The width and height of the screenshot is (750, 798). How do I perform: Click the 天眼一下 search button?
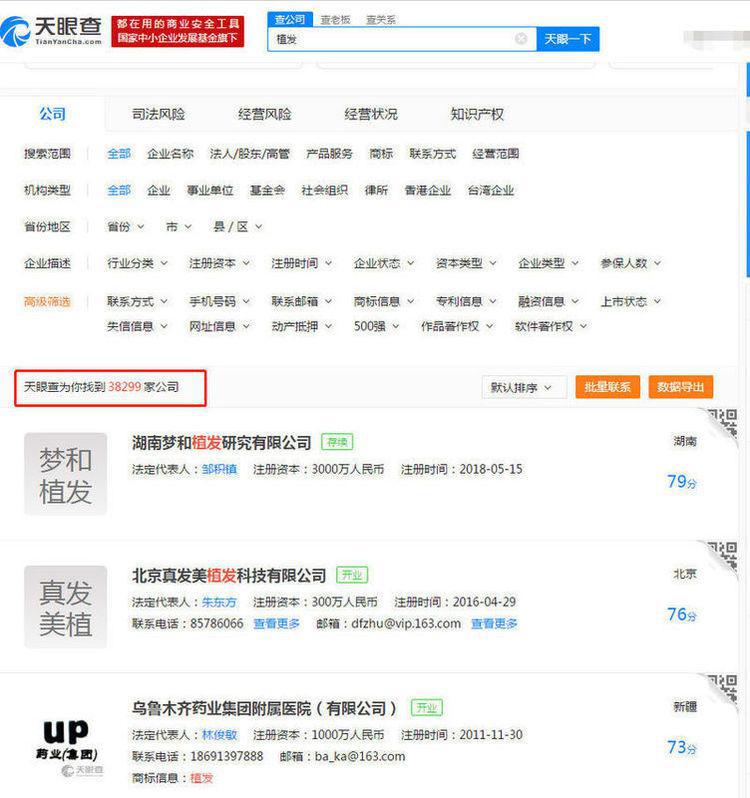click(x=568, y=39)
